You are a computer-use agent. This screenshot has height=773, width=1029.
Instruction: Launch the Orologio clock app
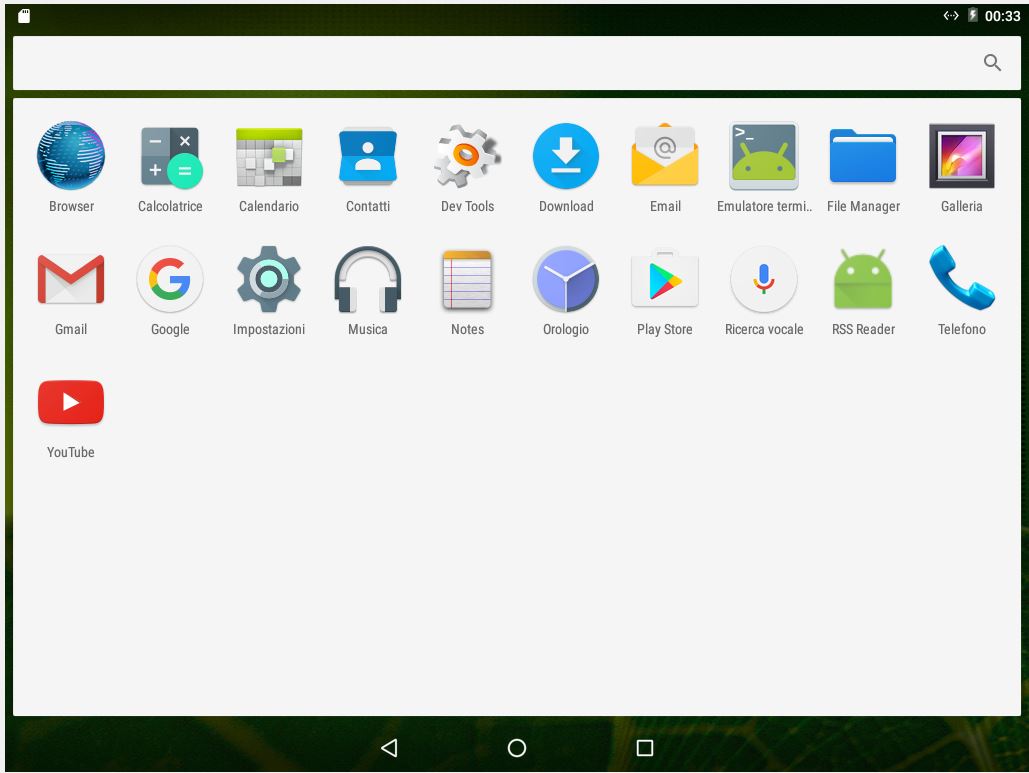pyautogui.click(x=566, y=279)
